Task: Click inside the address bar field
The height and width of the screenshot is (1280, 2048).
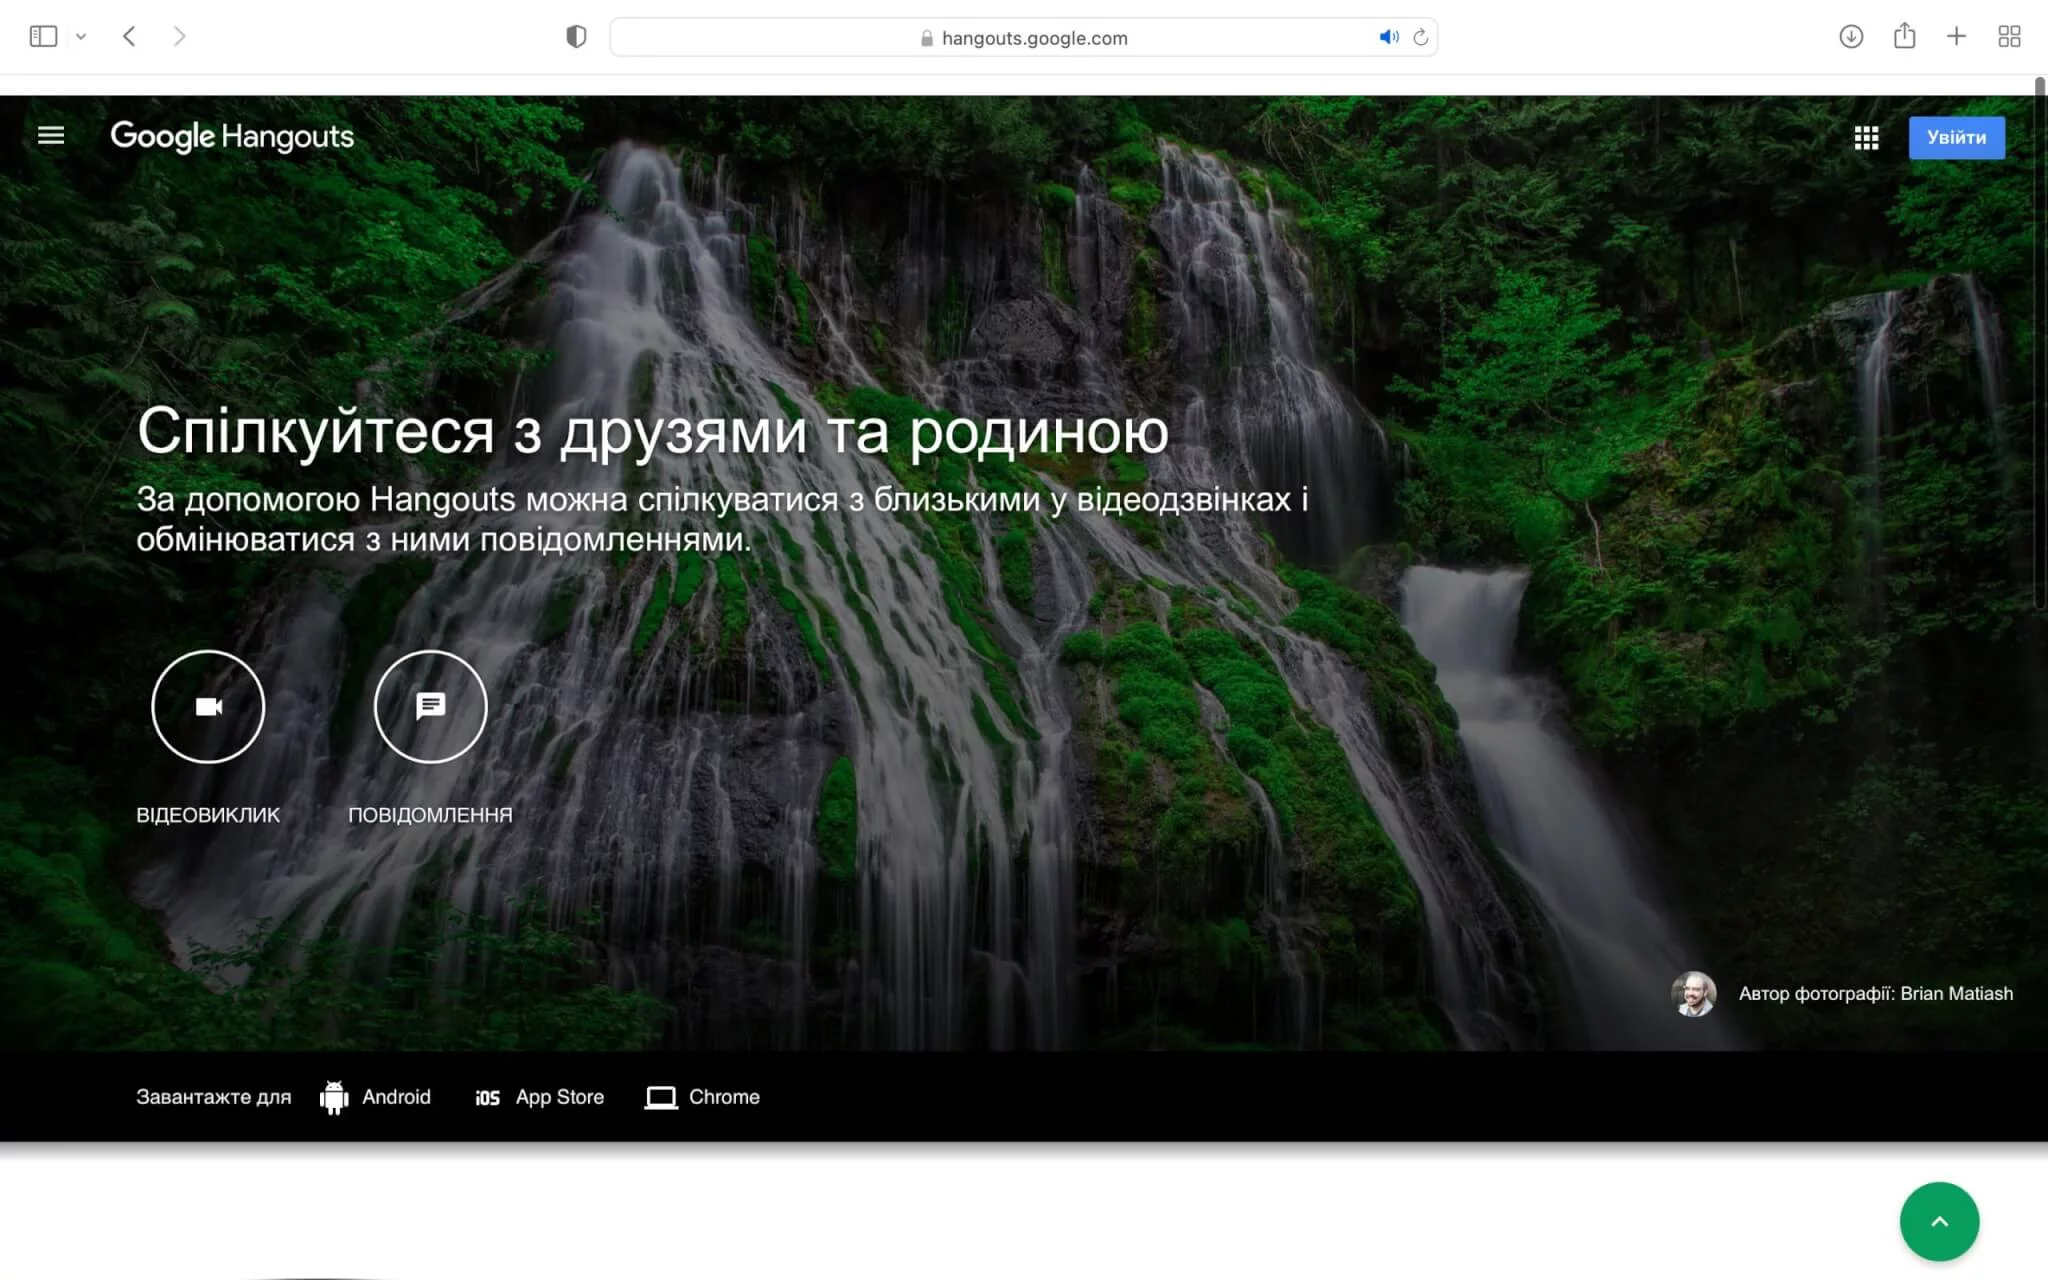Action: click(1100, 38)
